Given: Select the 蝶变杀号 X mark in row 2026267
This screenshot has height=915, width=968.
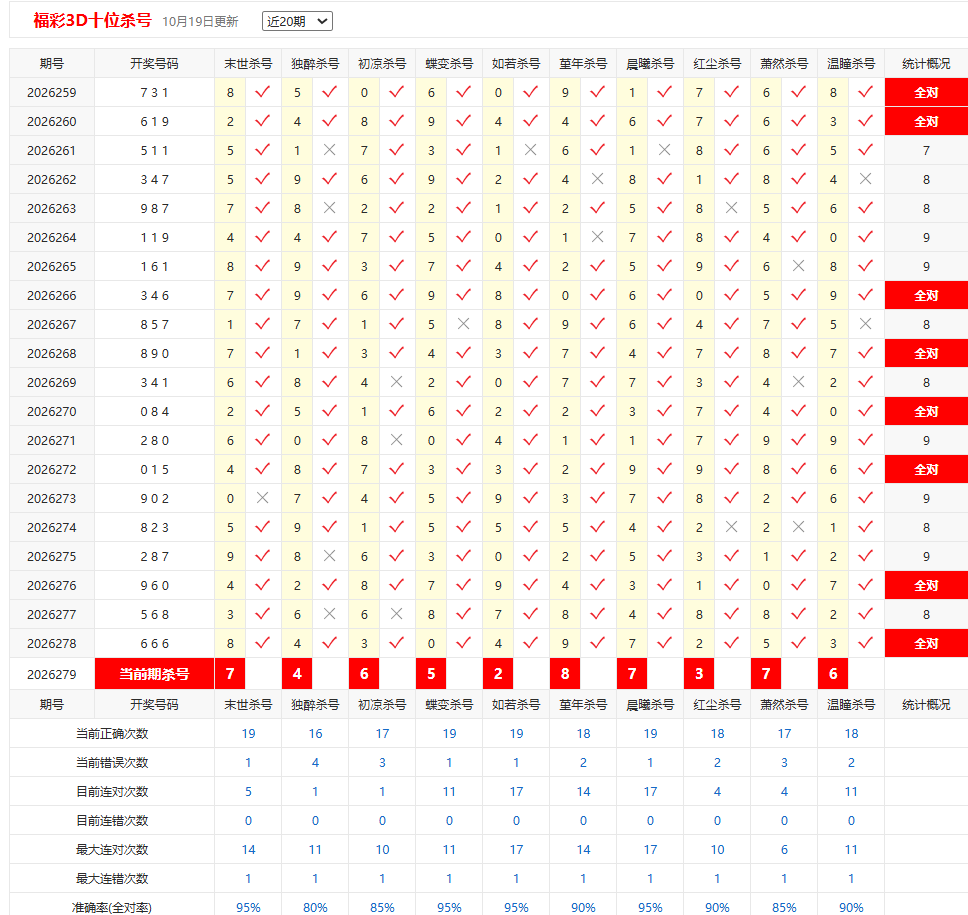Looking at the screenshot, I should 464,324.
